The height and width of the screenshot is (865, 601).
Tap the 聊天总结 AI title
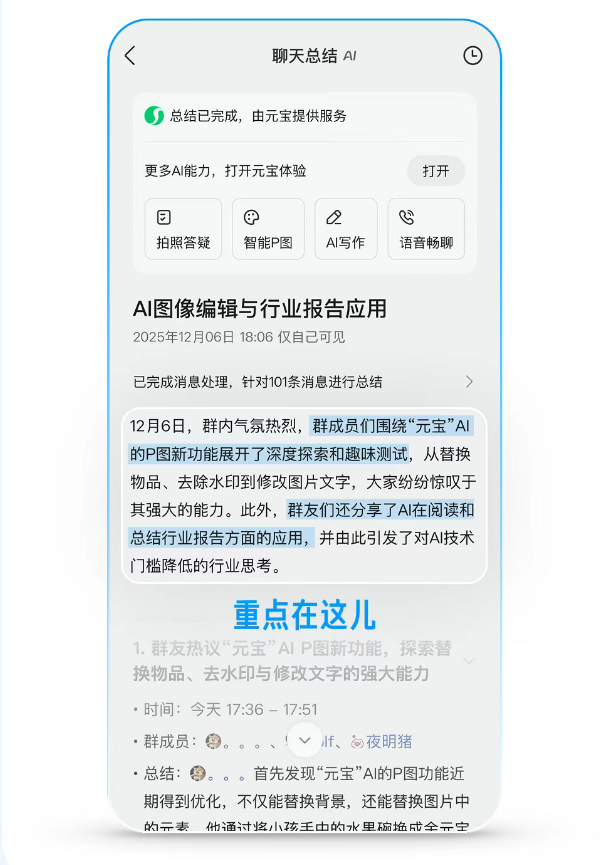click(314, 56)
